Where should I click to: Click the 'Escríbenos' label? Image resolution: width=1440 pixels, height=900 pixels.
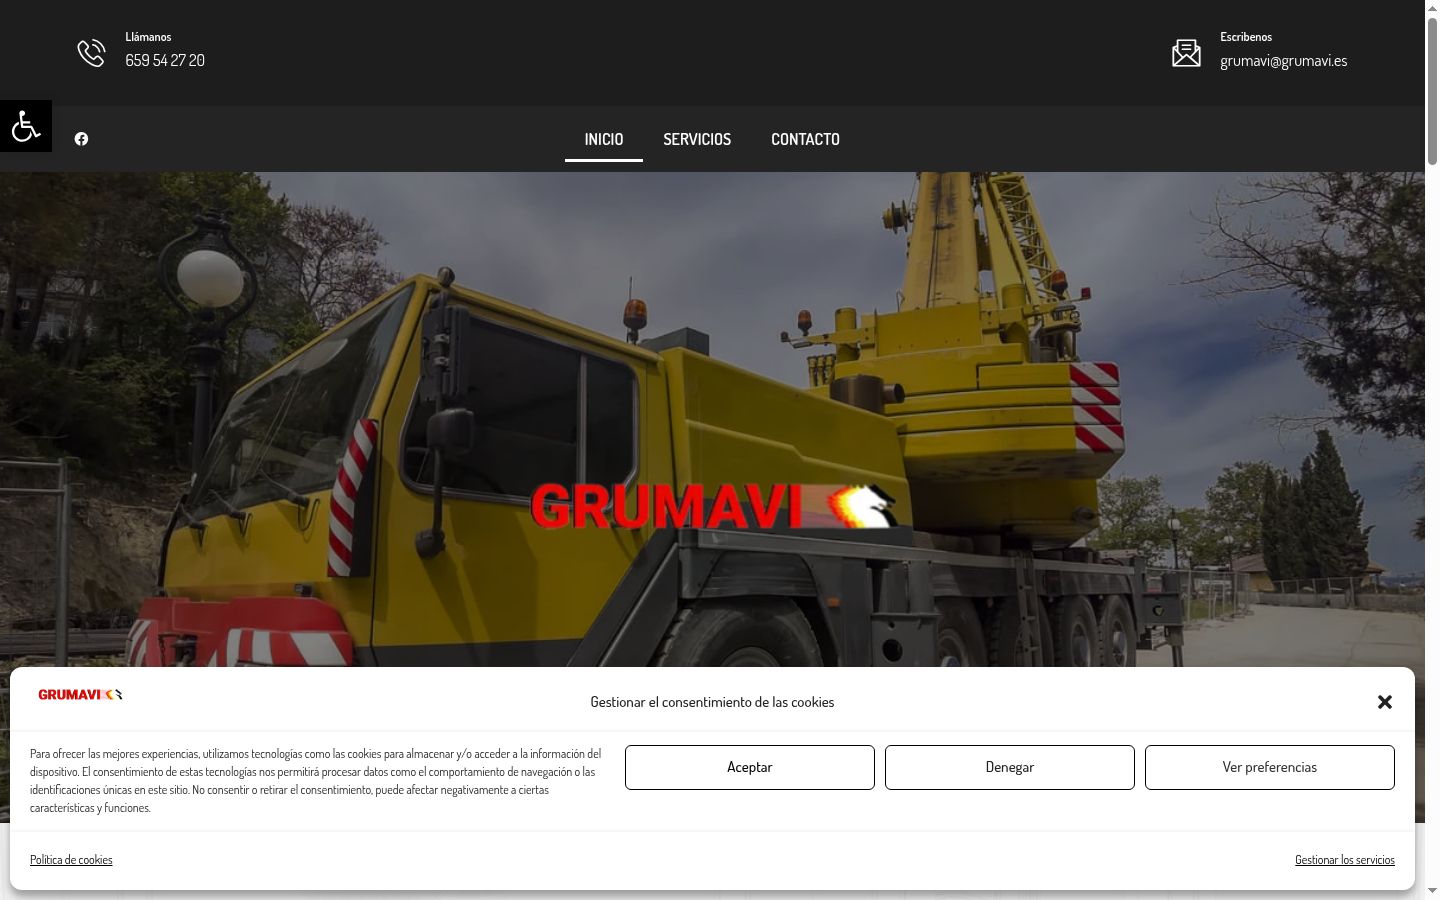tap(1246, 37)
